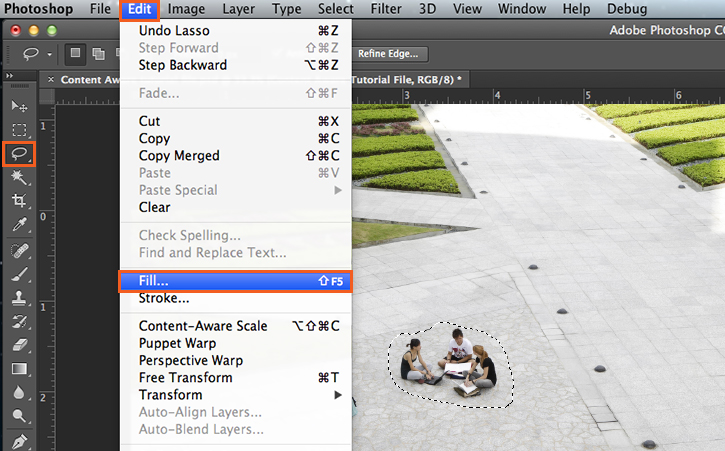Select the Eraser tool
The width and height of the screenshot is (725, 451).
click(18, 345)
